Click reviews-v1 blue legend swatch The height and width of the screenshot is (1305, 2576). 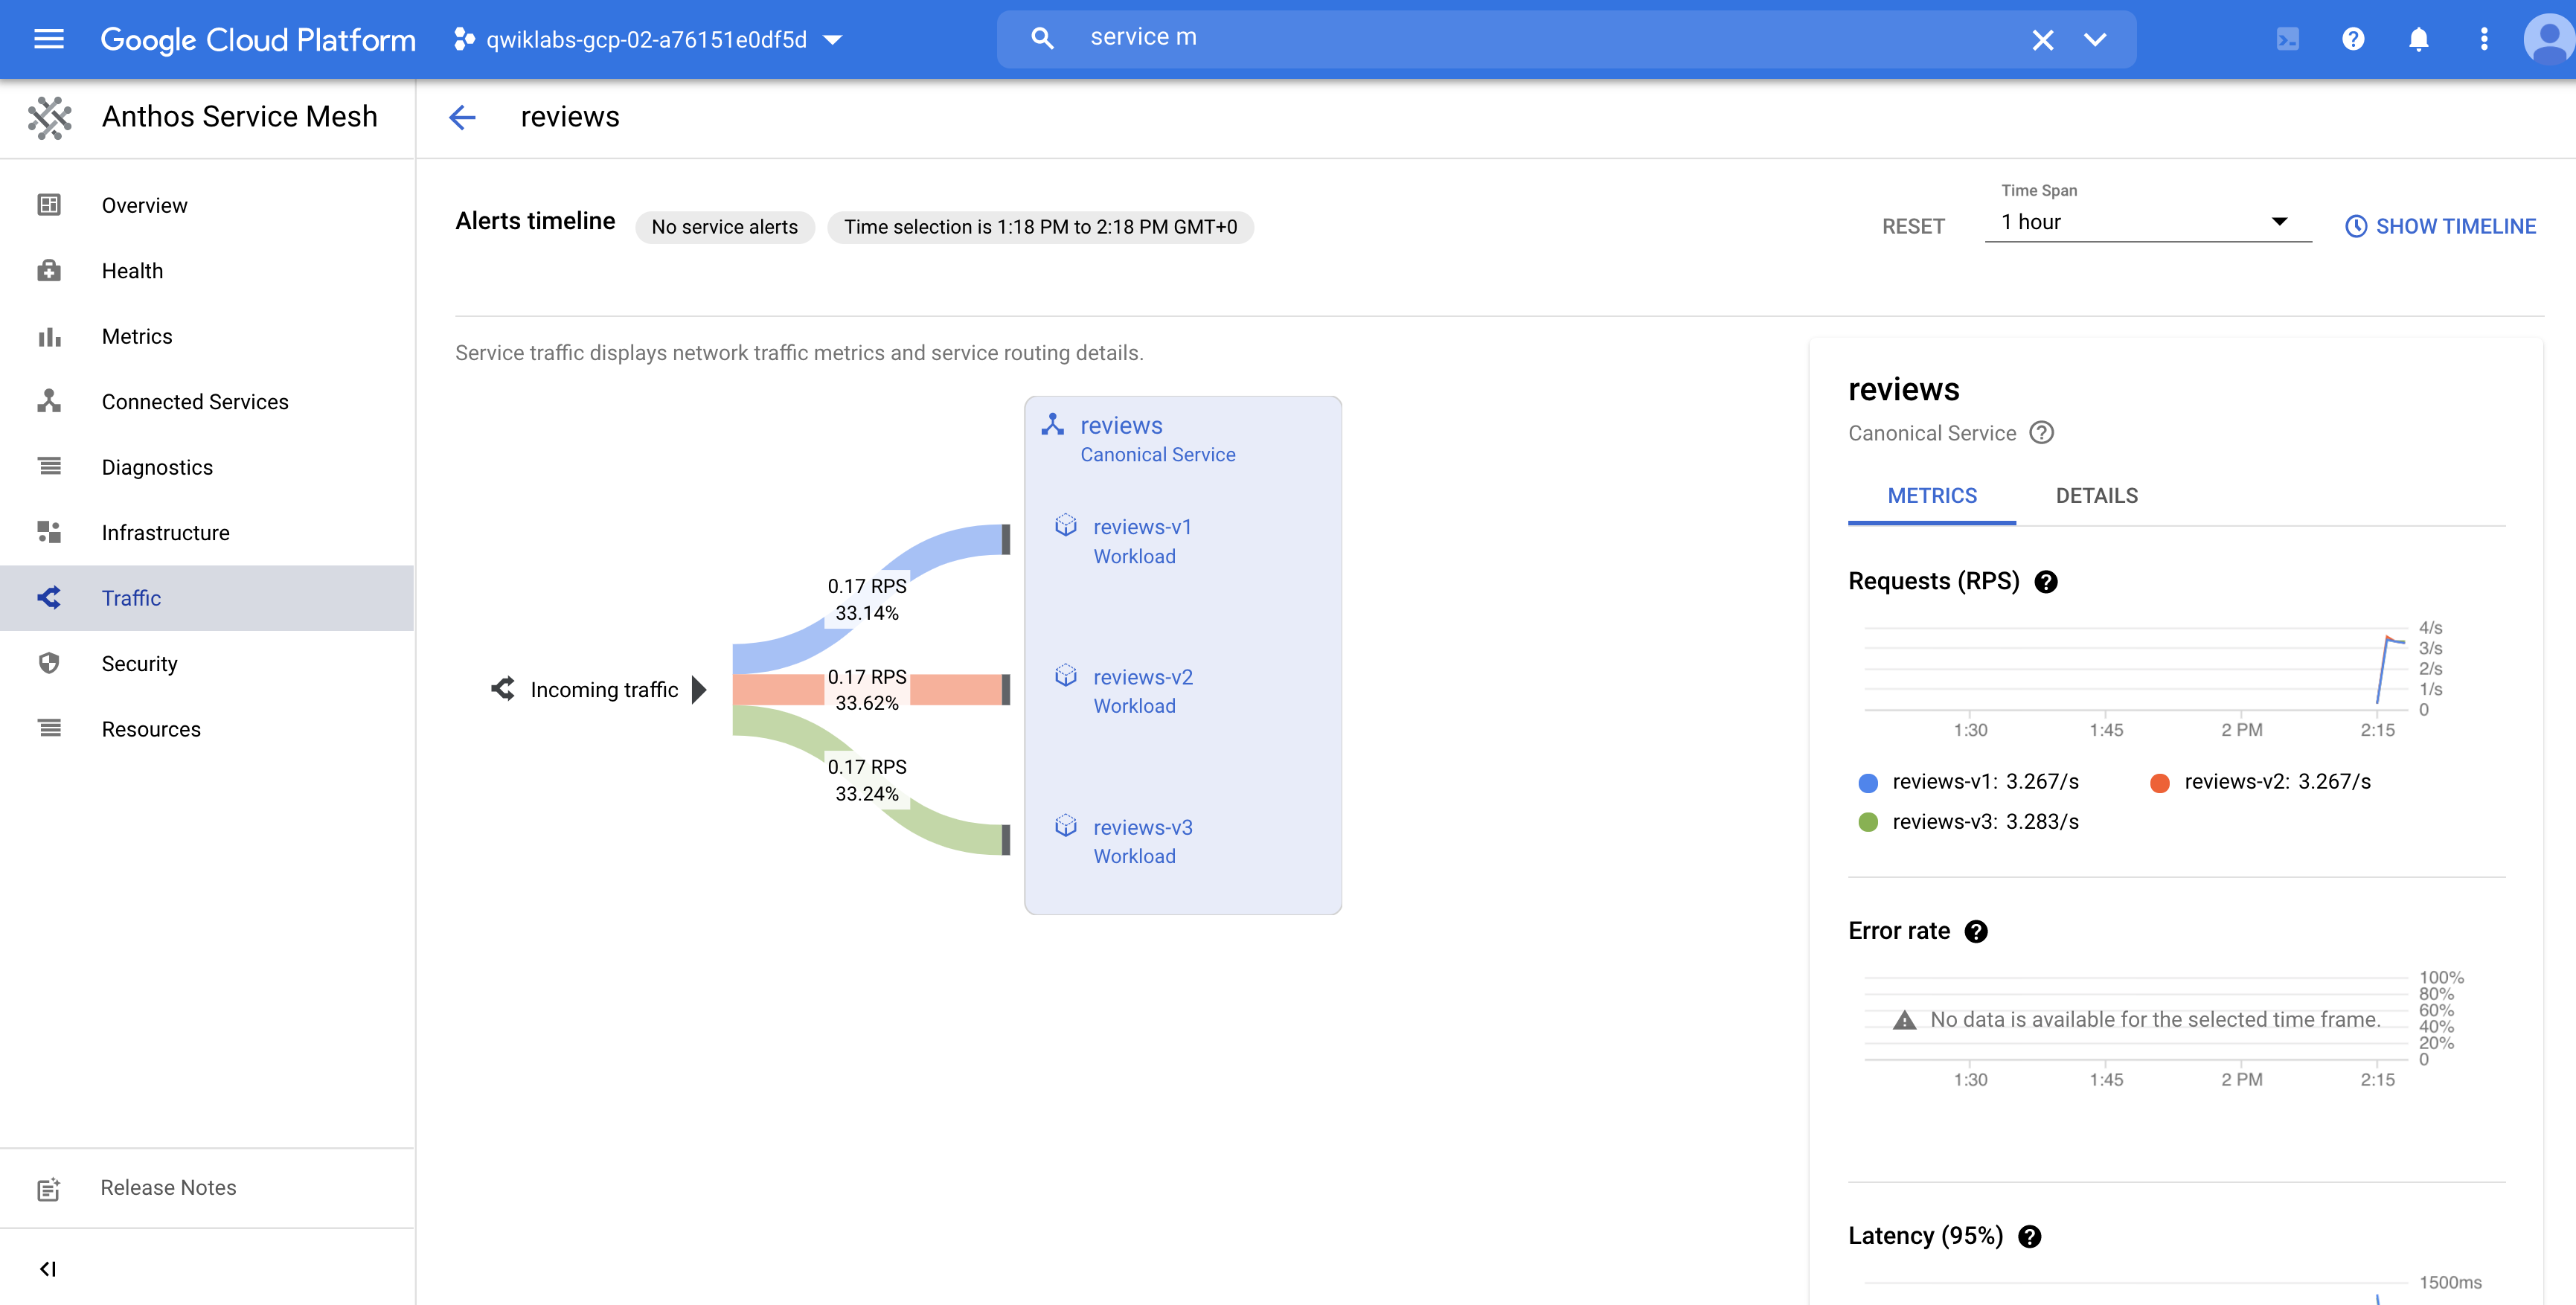pos(1867,783)
